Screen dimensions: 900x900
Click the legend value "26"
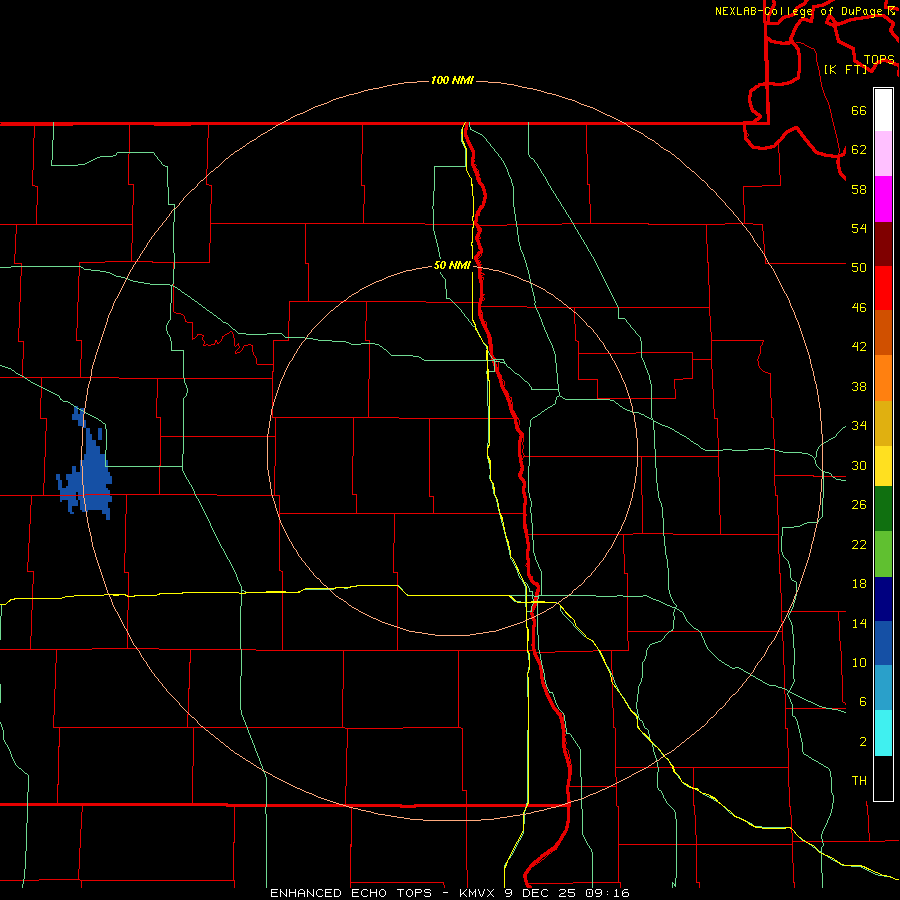coord(859,505)
